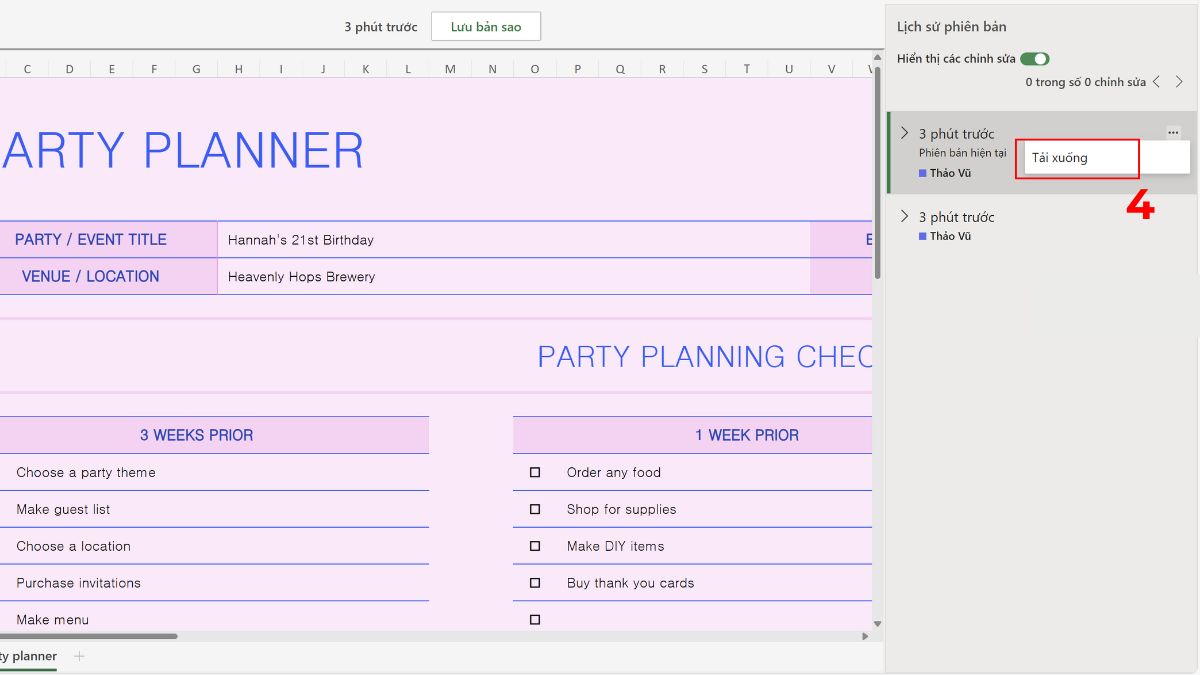Click the PARTY PLANNER title text
The width and height of the screenshot is (1200, 675).
183,151
